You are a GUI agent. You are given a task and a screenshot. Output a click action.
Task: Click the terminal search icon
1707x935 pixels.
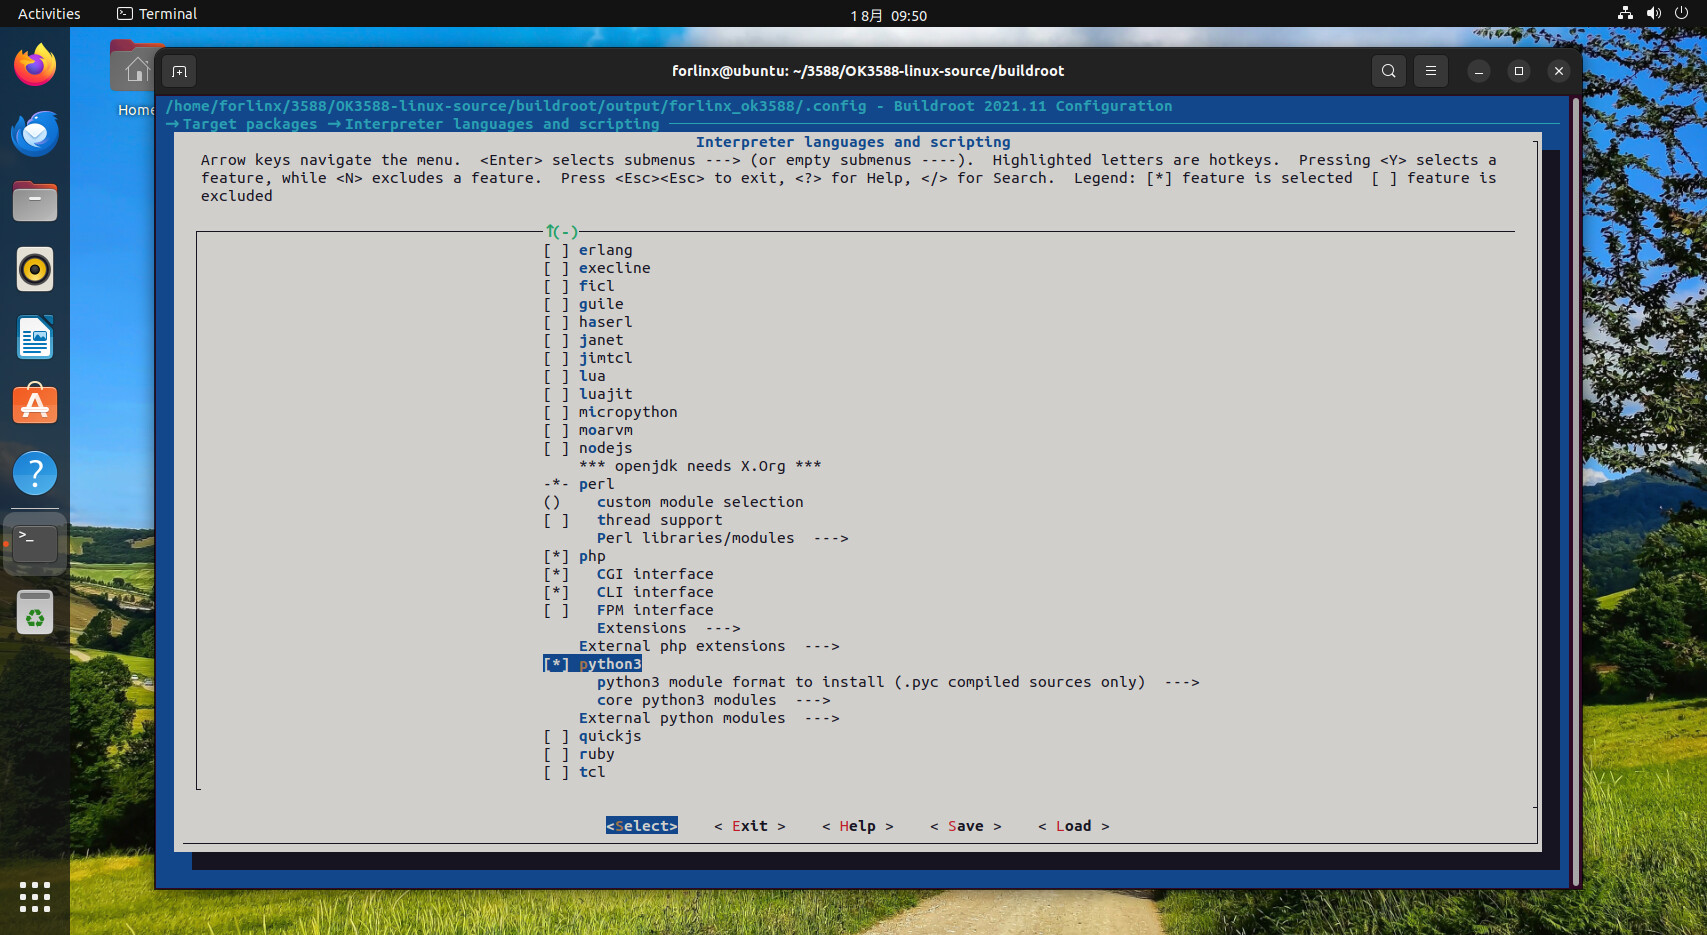1388,71
